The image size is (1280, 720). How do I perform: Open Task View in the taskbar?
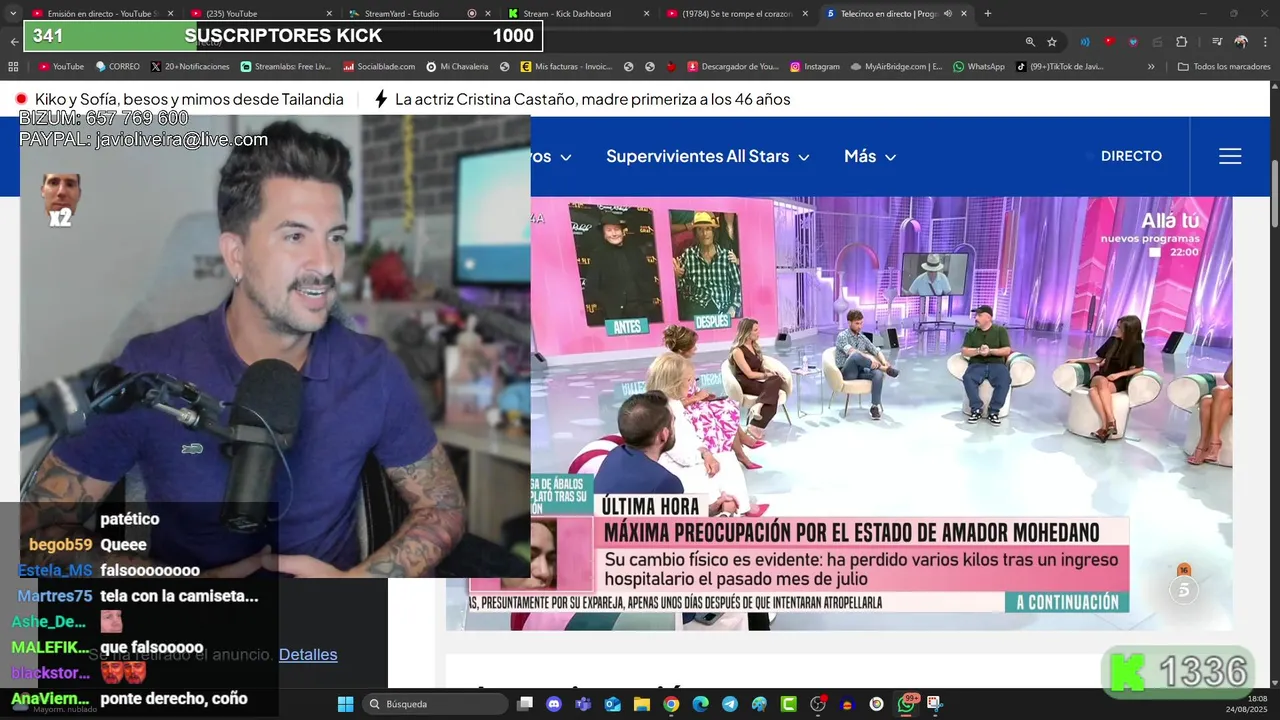tap(525, 704)
